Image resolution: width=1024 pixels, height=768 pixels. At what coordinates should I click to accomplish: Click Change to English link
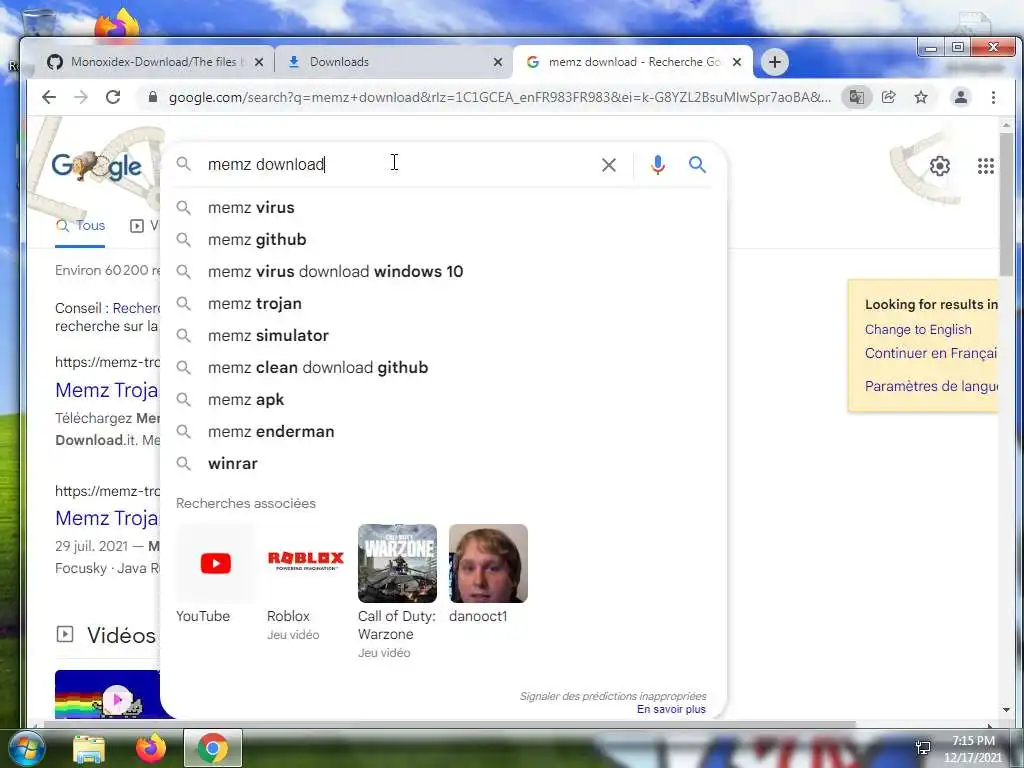click(918, 329)
